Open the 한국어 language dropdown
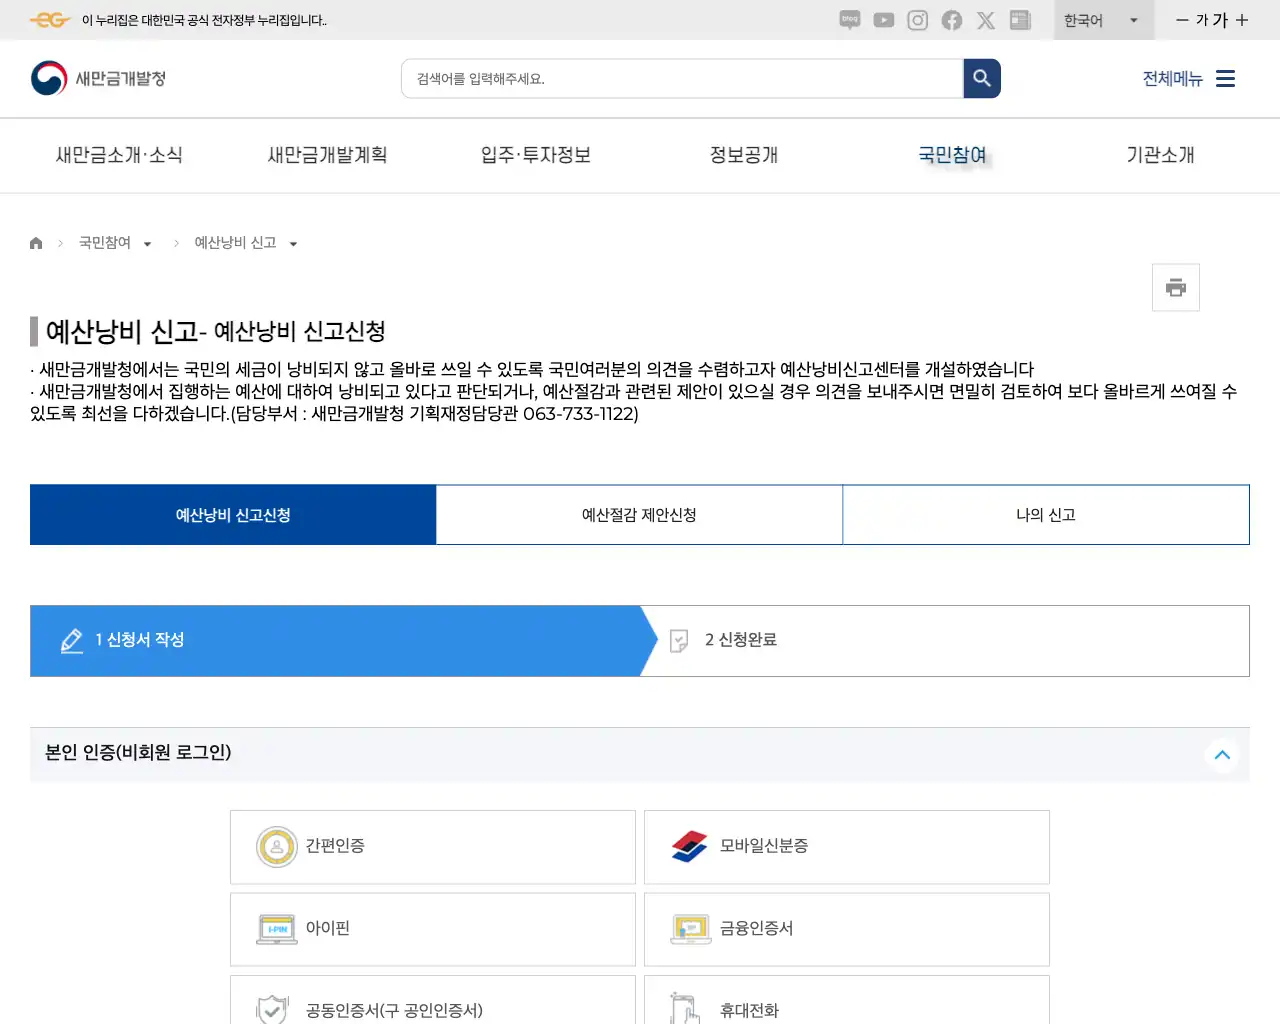1280x1024 pixels. [1103, 20]
